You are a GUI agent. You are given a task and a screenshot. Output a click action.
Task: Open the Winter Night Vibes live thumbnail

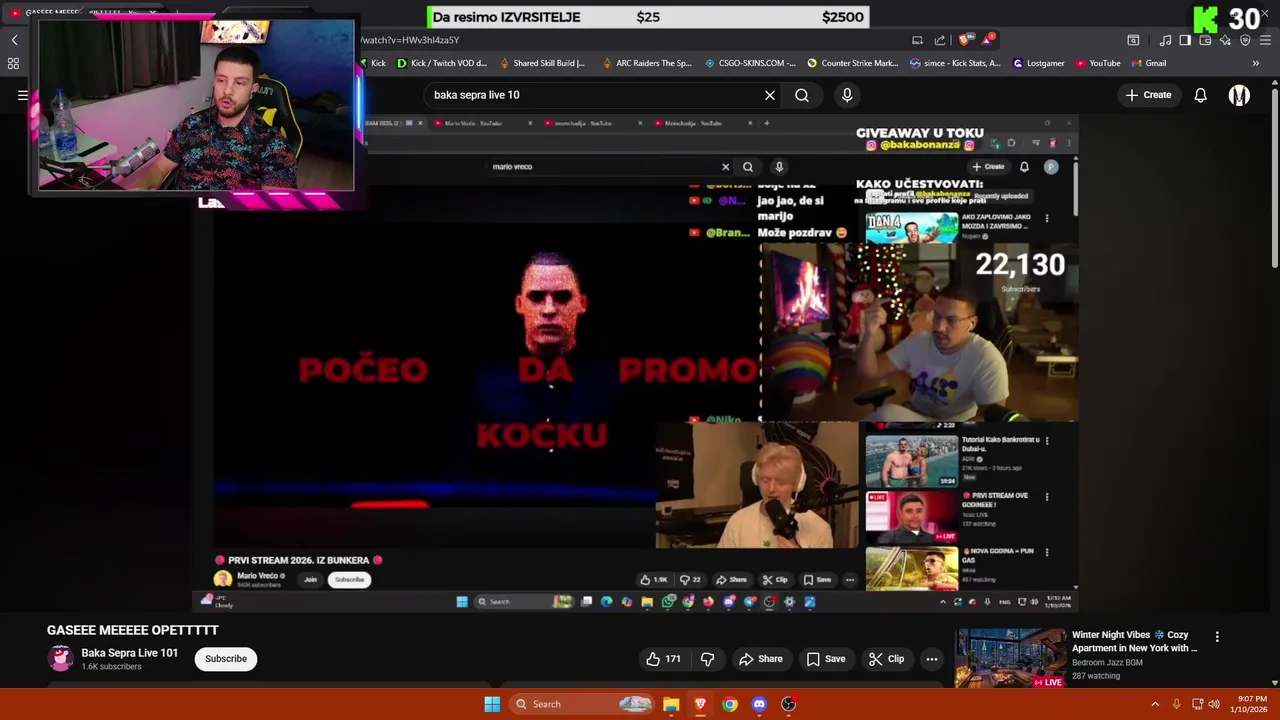tap(1010, 657)
